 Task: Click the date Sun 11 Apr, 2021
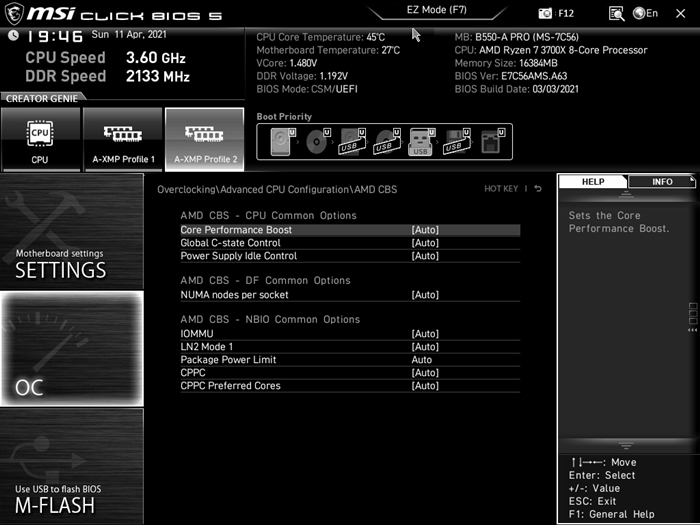point(129,34)
